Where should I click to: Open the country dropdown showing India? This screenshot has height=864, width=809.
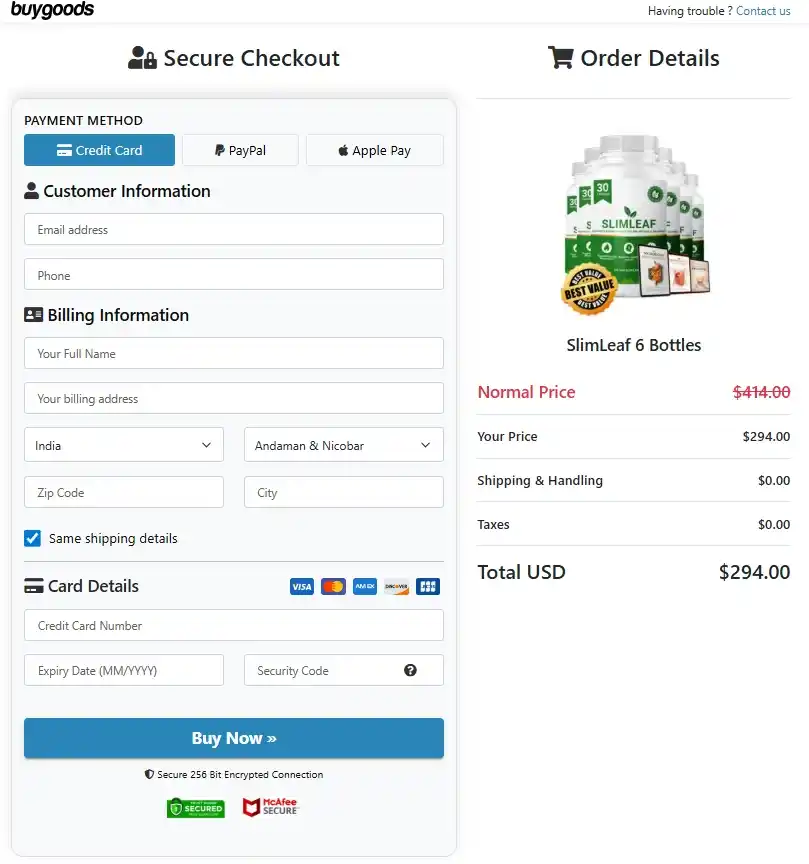click(x=123, y=444)
